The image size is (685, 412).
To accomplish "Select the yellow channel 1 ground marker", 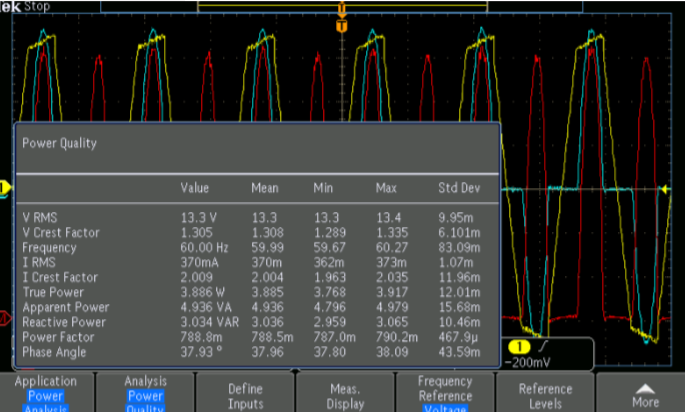I will [5, 188].
